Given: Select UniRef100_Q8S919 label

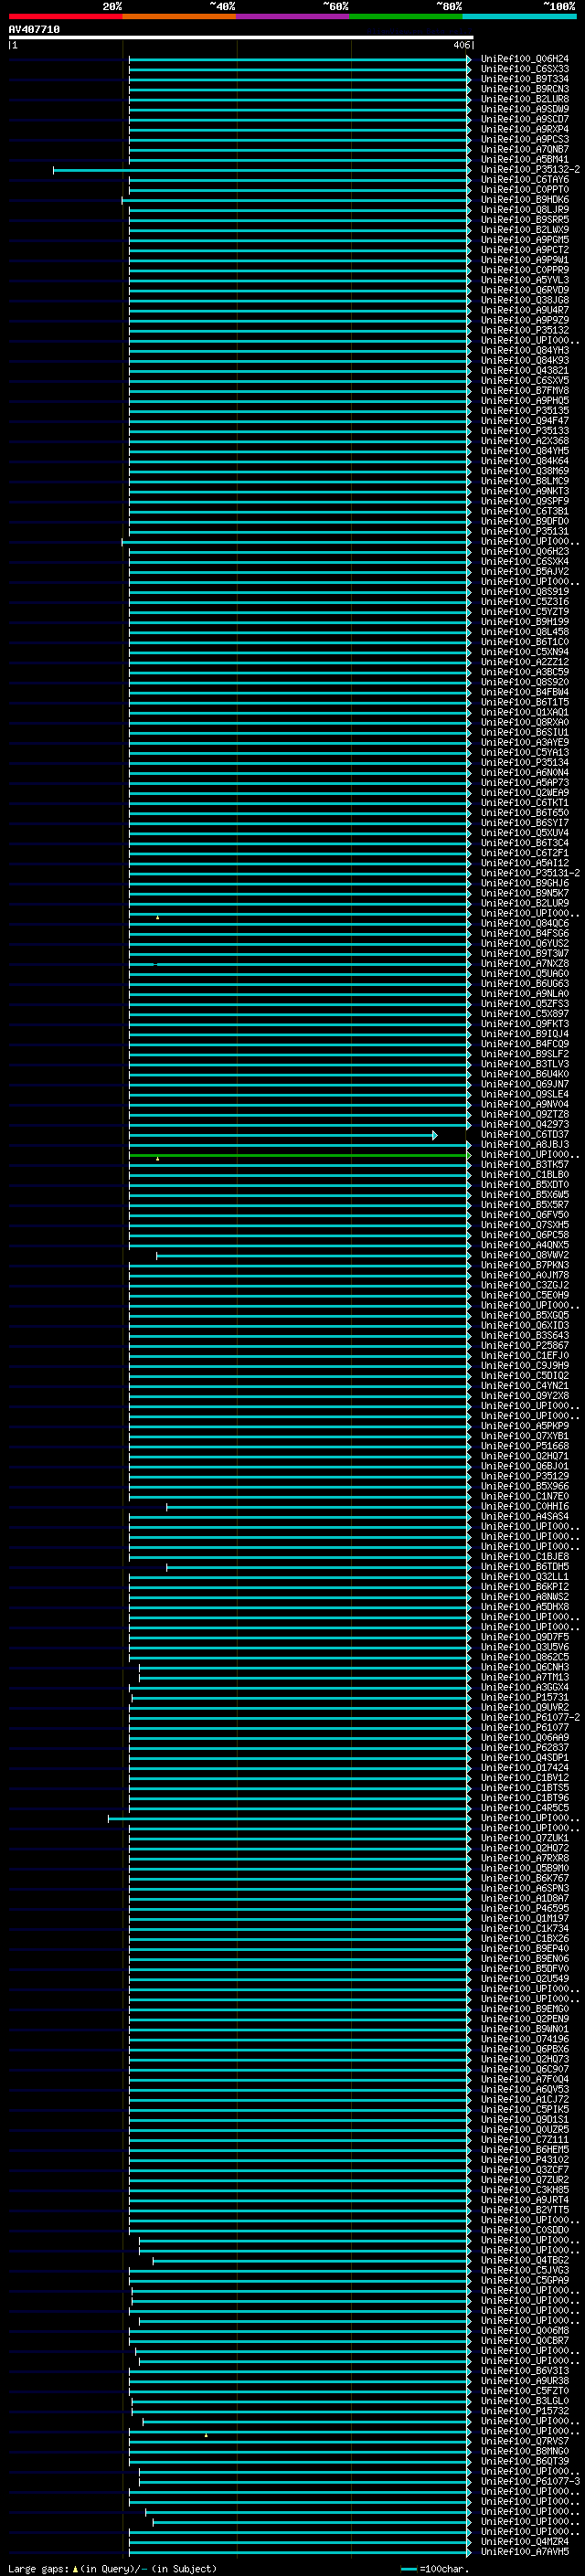Looking at the screenshot, I should pos(524,592).
